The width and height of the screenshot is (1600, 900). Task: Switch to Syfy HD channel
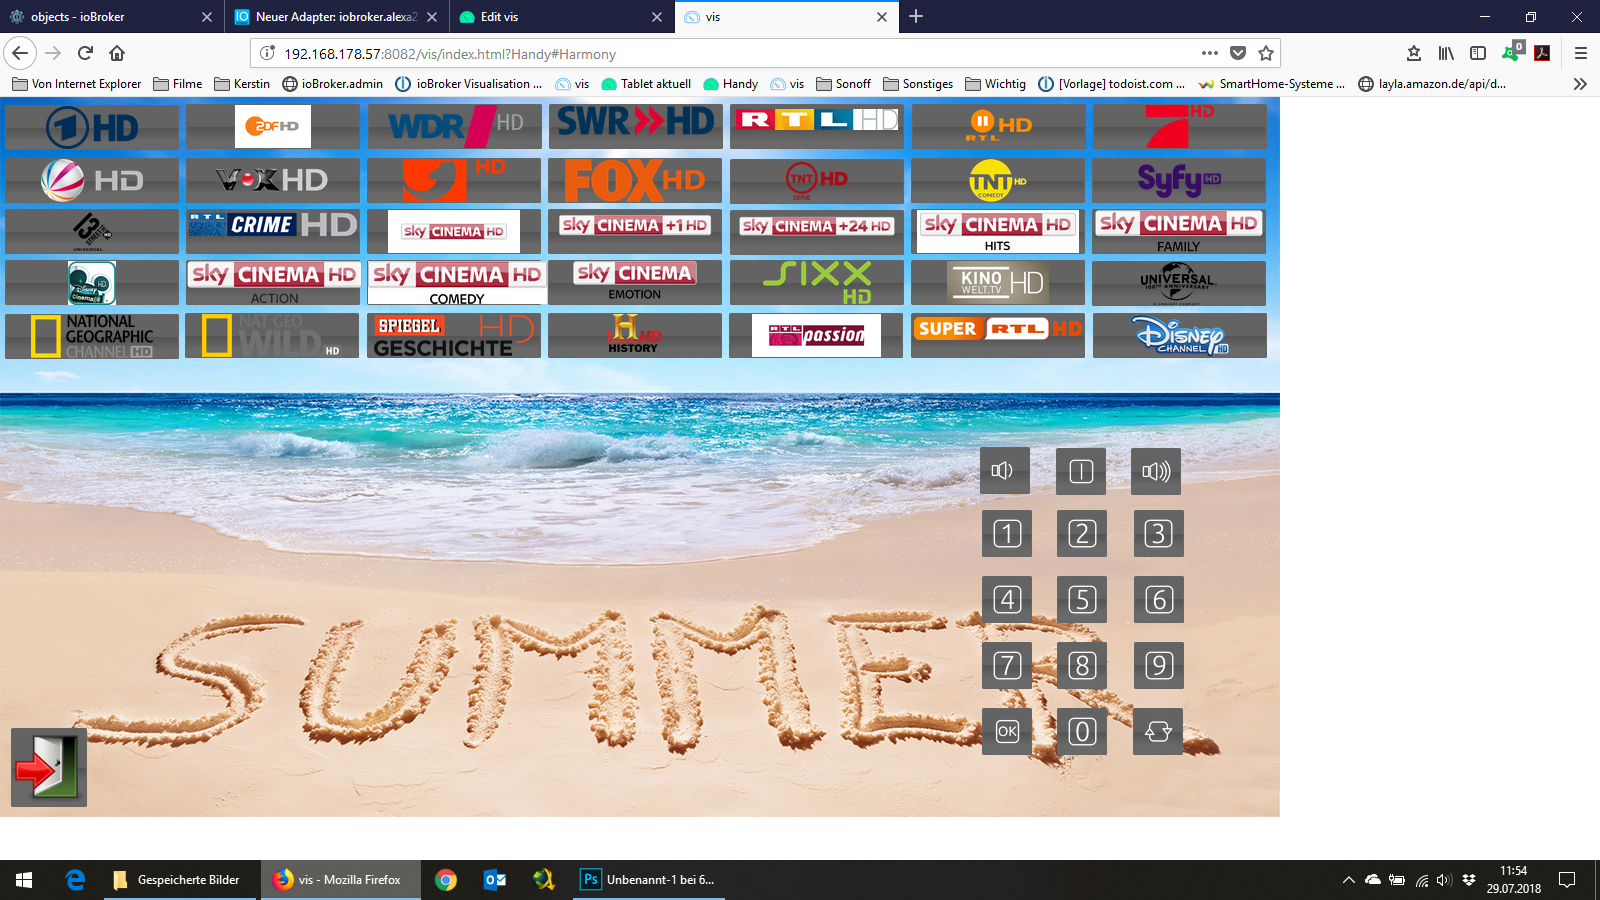tap(1180, 180)
